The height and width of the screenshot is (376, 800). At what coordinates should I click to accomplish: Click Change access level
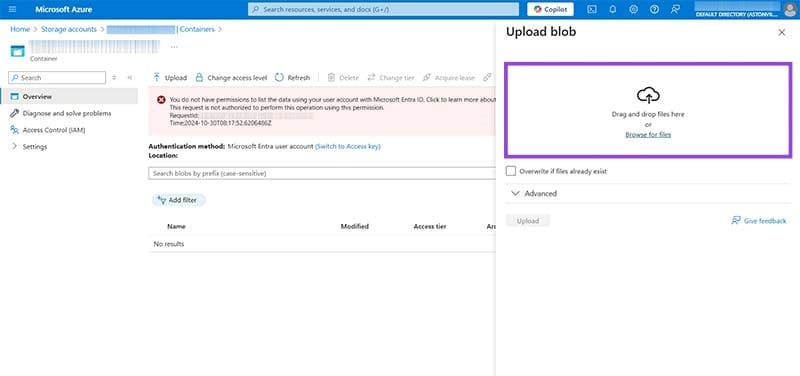point(231,78)
